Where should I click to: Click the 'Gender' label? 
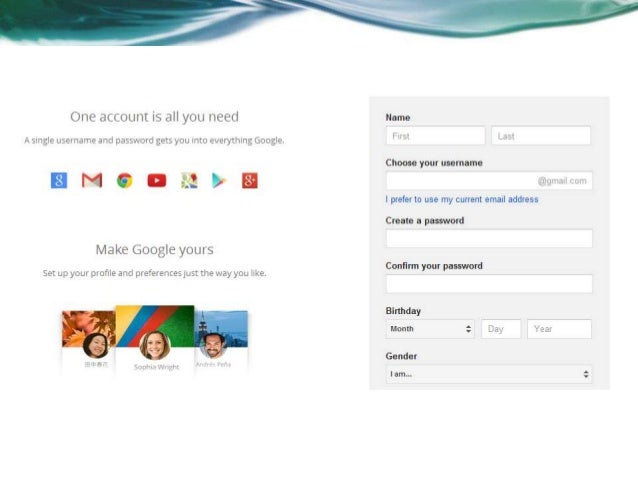click(401, 356)
